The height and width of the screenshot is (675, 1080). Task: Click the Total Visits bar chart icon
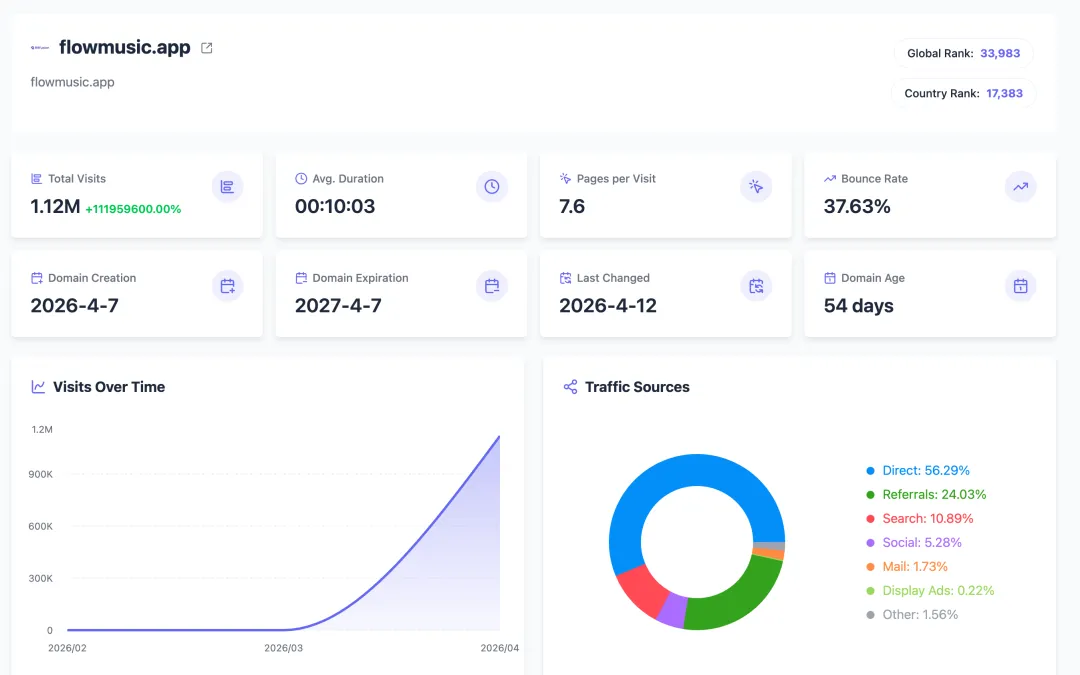pyautogui.click(x=227, y=187)
